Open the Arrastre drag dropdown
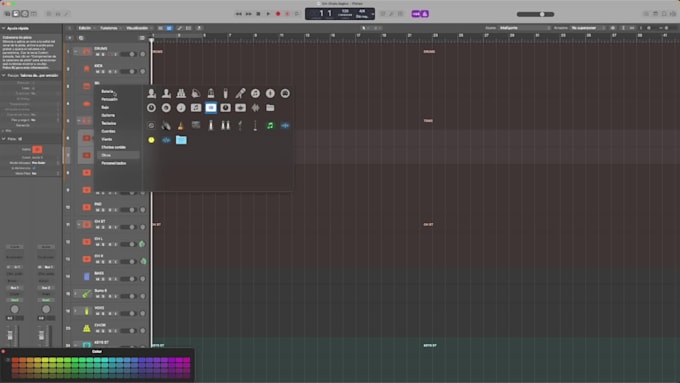The image size is (680, 383). pos(588,28)
